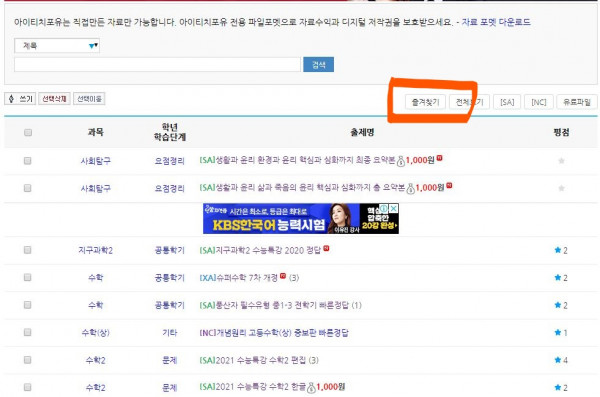600x397 pixels.
Task: Check the box for 삶과 죽음의 윤리 row
Action: pyautogui.click(x=28, y=188)
